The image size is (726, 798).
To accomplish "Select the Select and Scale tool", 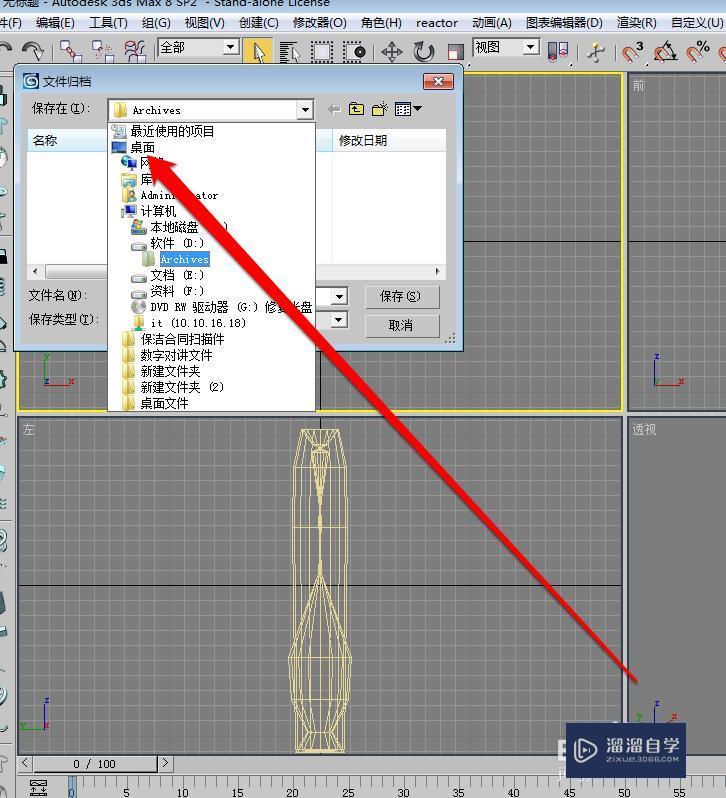I will coord(455,51).
